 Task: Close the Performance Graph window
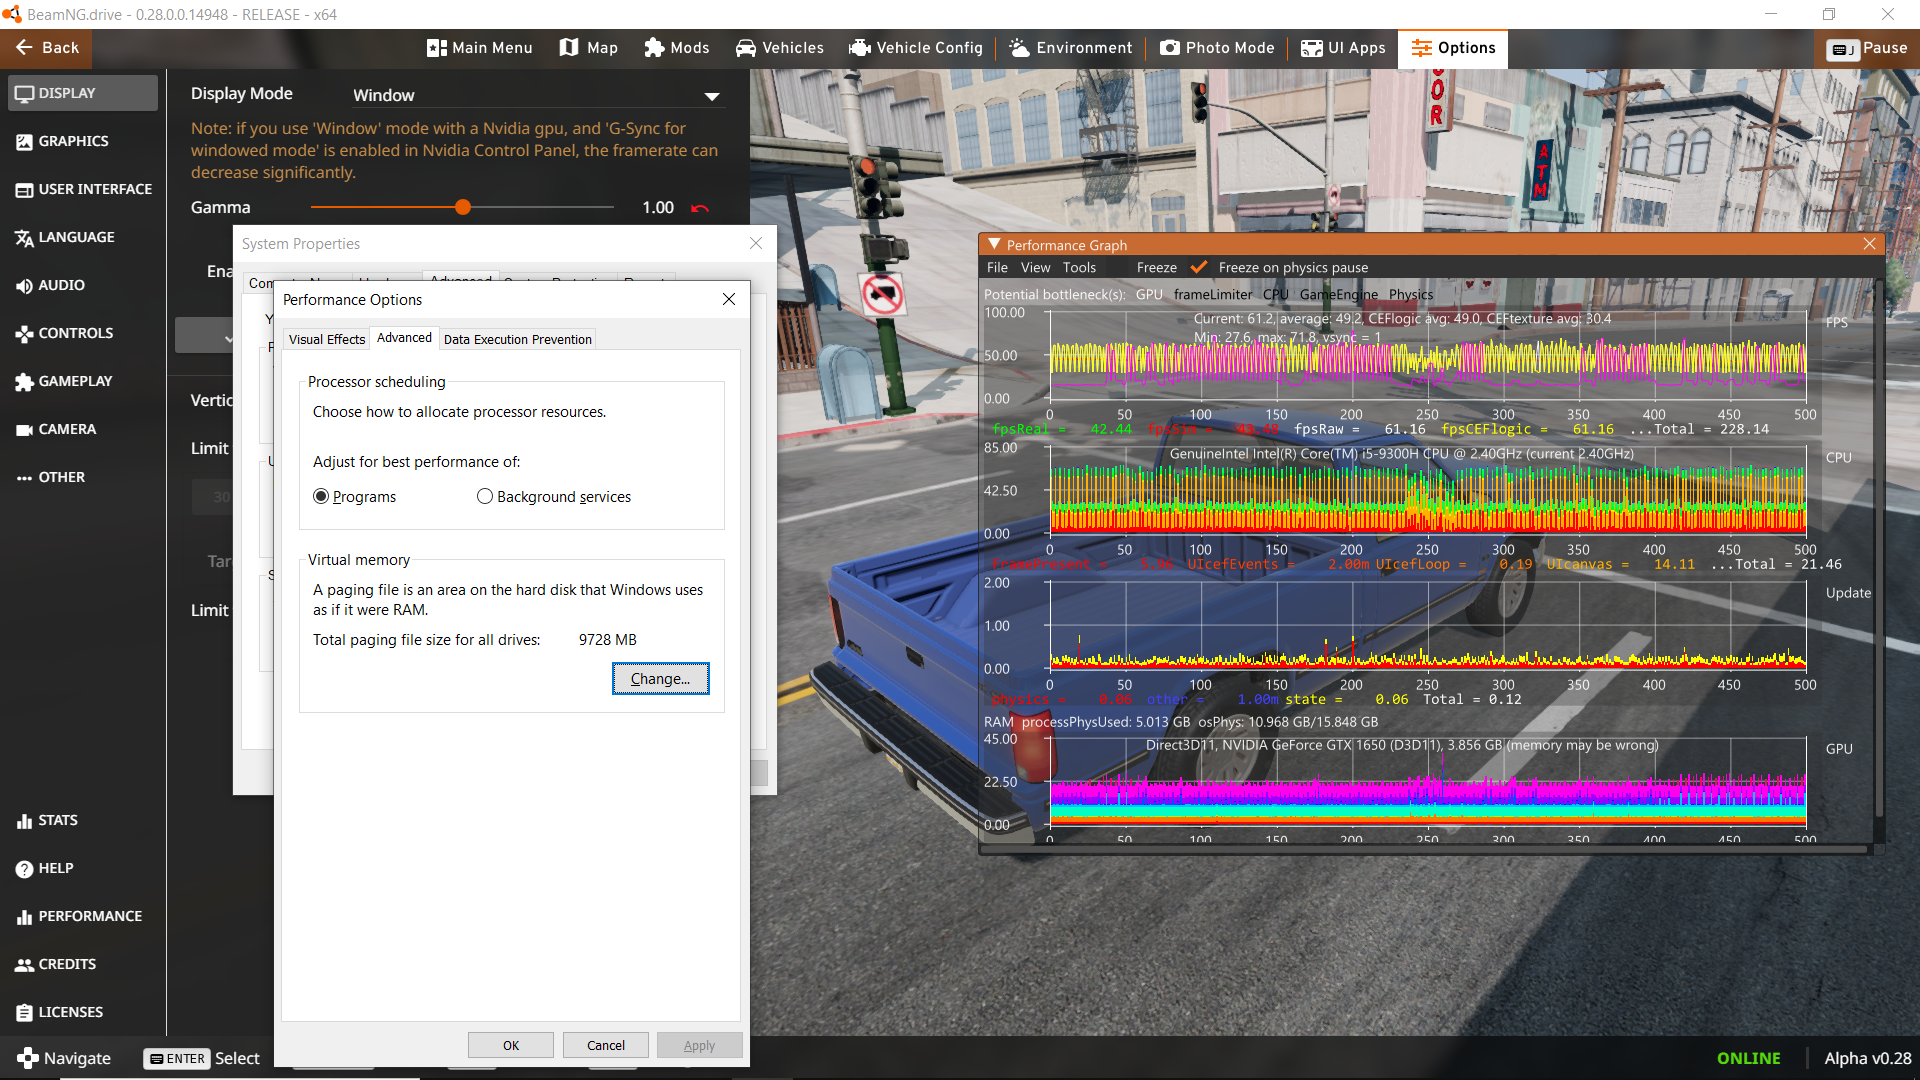[1870, 244]
